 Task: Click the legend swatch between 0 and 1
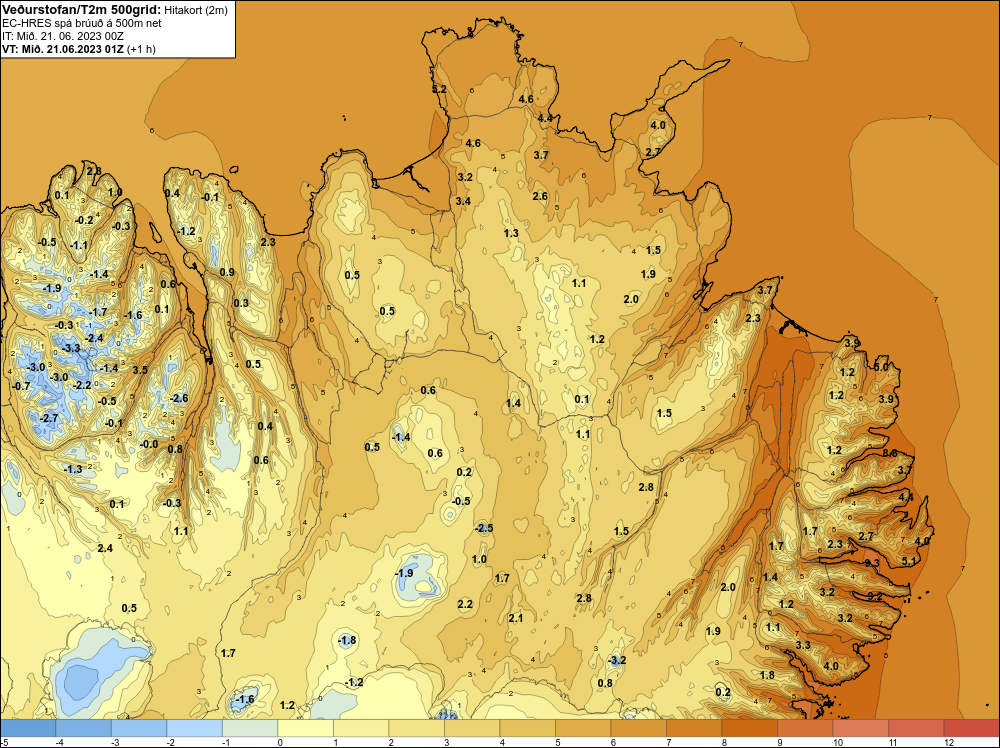point(305,728)
